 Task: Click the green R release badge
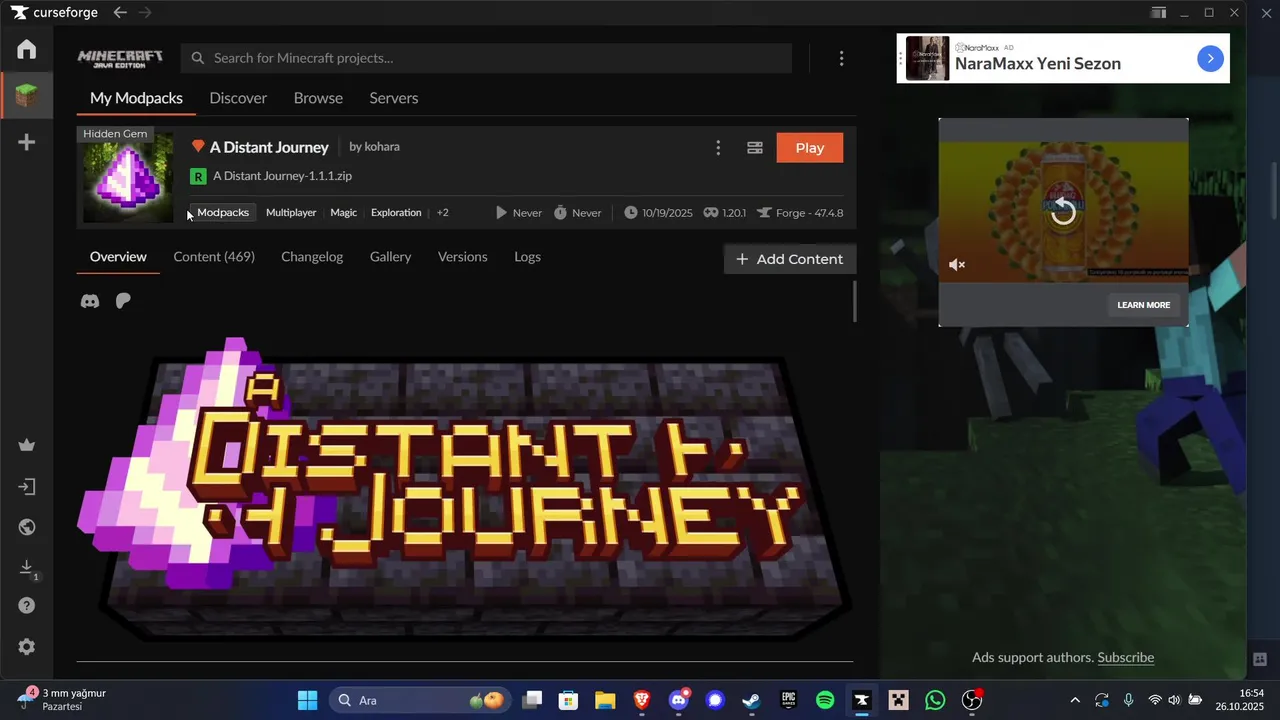point(198,176)
